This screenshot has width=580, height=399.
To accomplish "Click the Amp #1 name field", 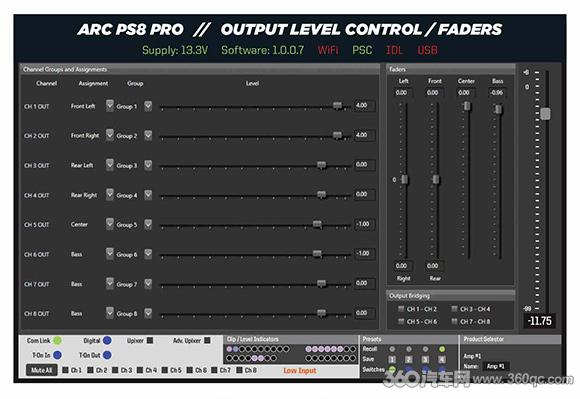I will coord(495,366).
